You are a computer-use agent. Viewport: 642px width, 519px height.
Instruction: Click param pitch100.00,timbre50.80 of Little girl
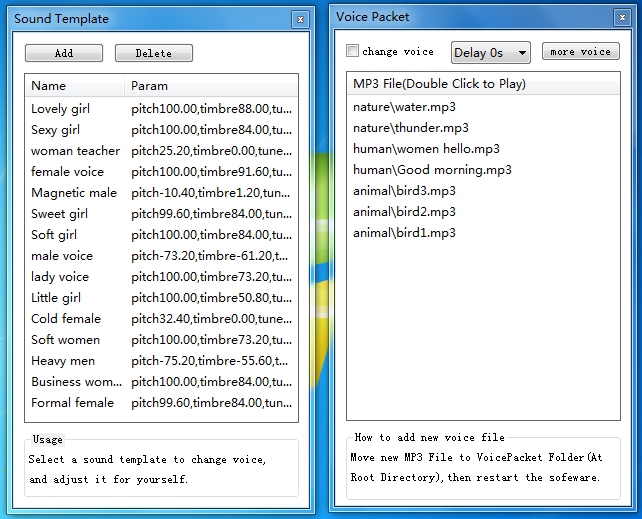[x=211, y=298]
